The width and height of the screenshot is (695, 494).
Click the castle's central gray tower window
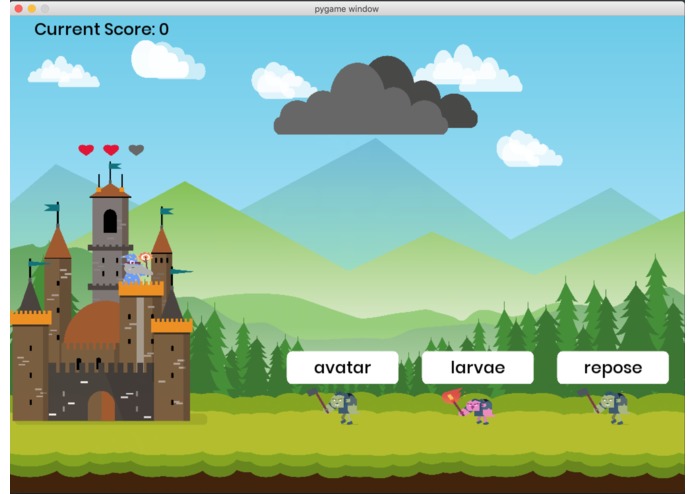coord(110,221)
